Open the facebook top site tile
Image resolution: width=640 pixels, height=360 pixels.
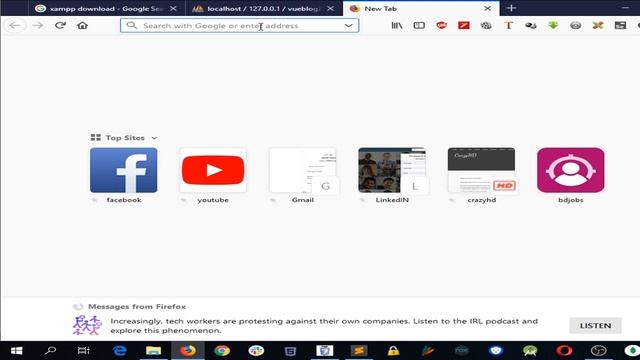click(x=124, y=170)
